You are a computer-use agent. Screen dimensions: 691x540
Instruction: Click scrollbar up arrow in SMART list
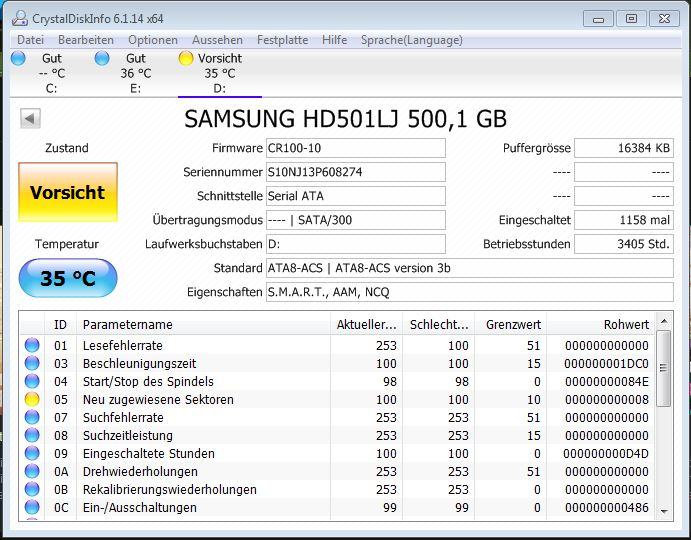(x=664, y=321)
